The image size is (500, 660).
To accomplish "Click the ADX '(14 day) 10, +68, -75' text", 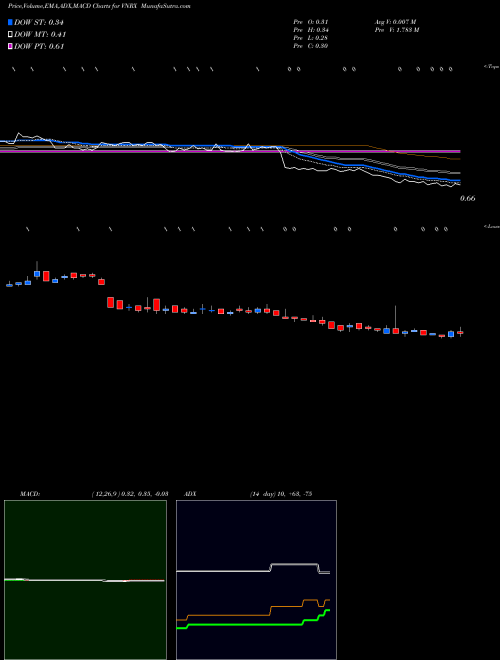I will pyautogui.click(x=281, y=494).
